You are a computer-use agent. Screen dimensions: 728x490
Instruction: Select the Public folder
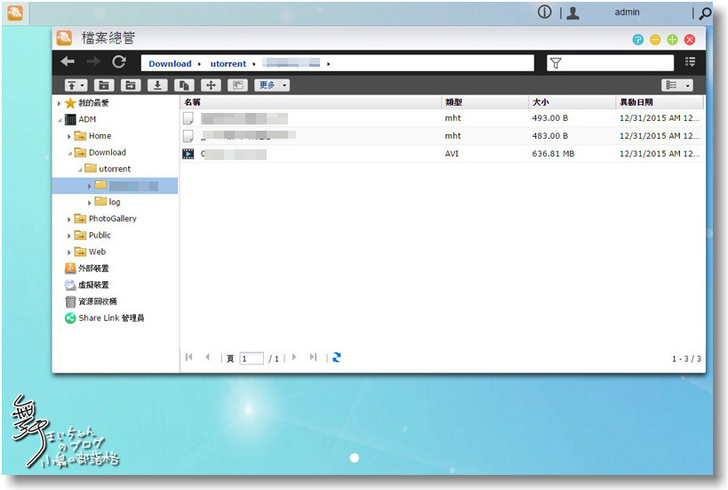pyautogui.click(x=100, y=235)
